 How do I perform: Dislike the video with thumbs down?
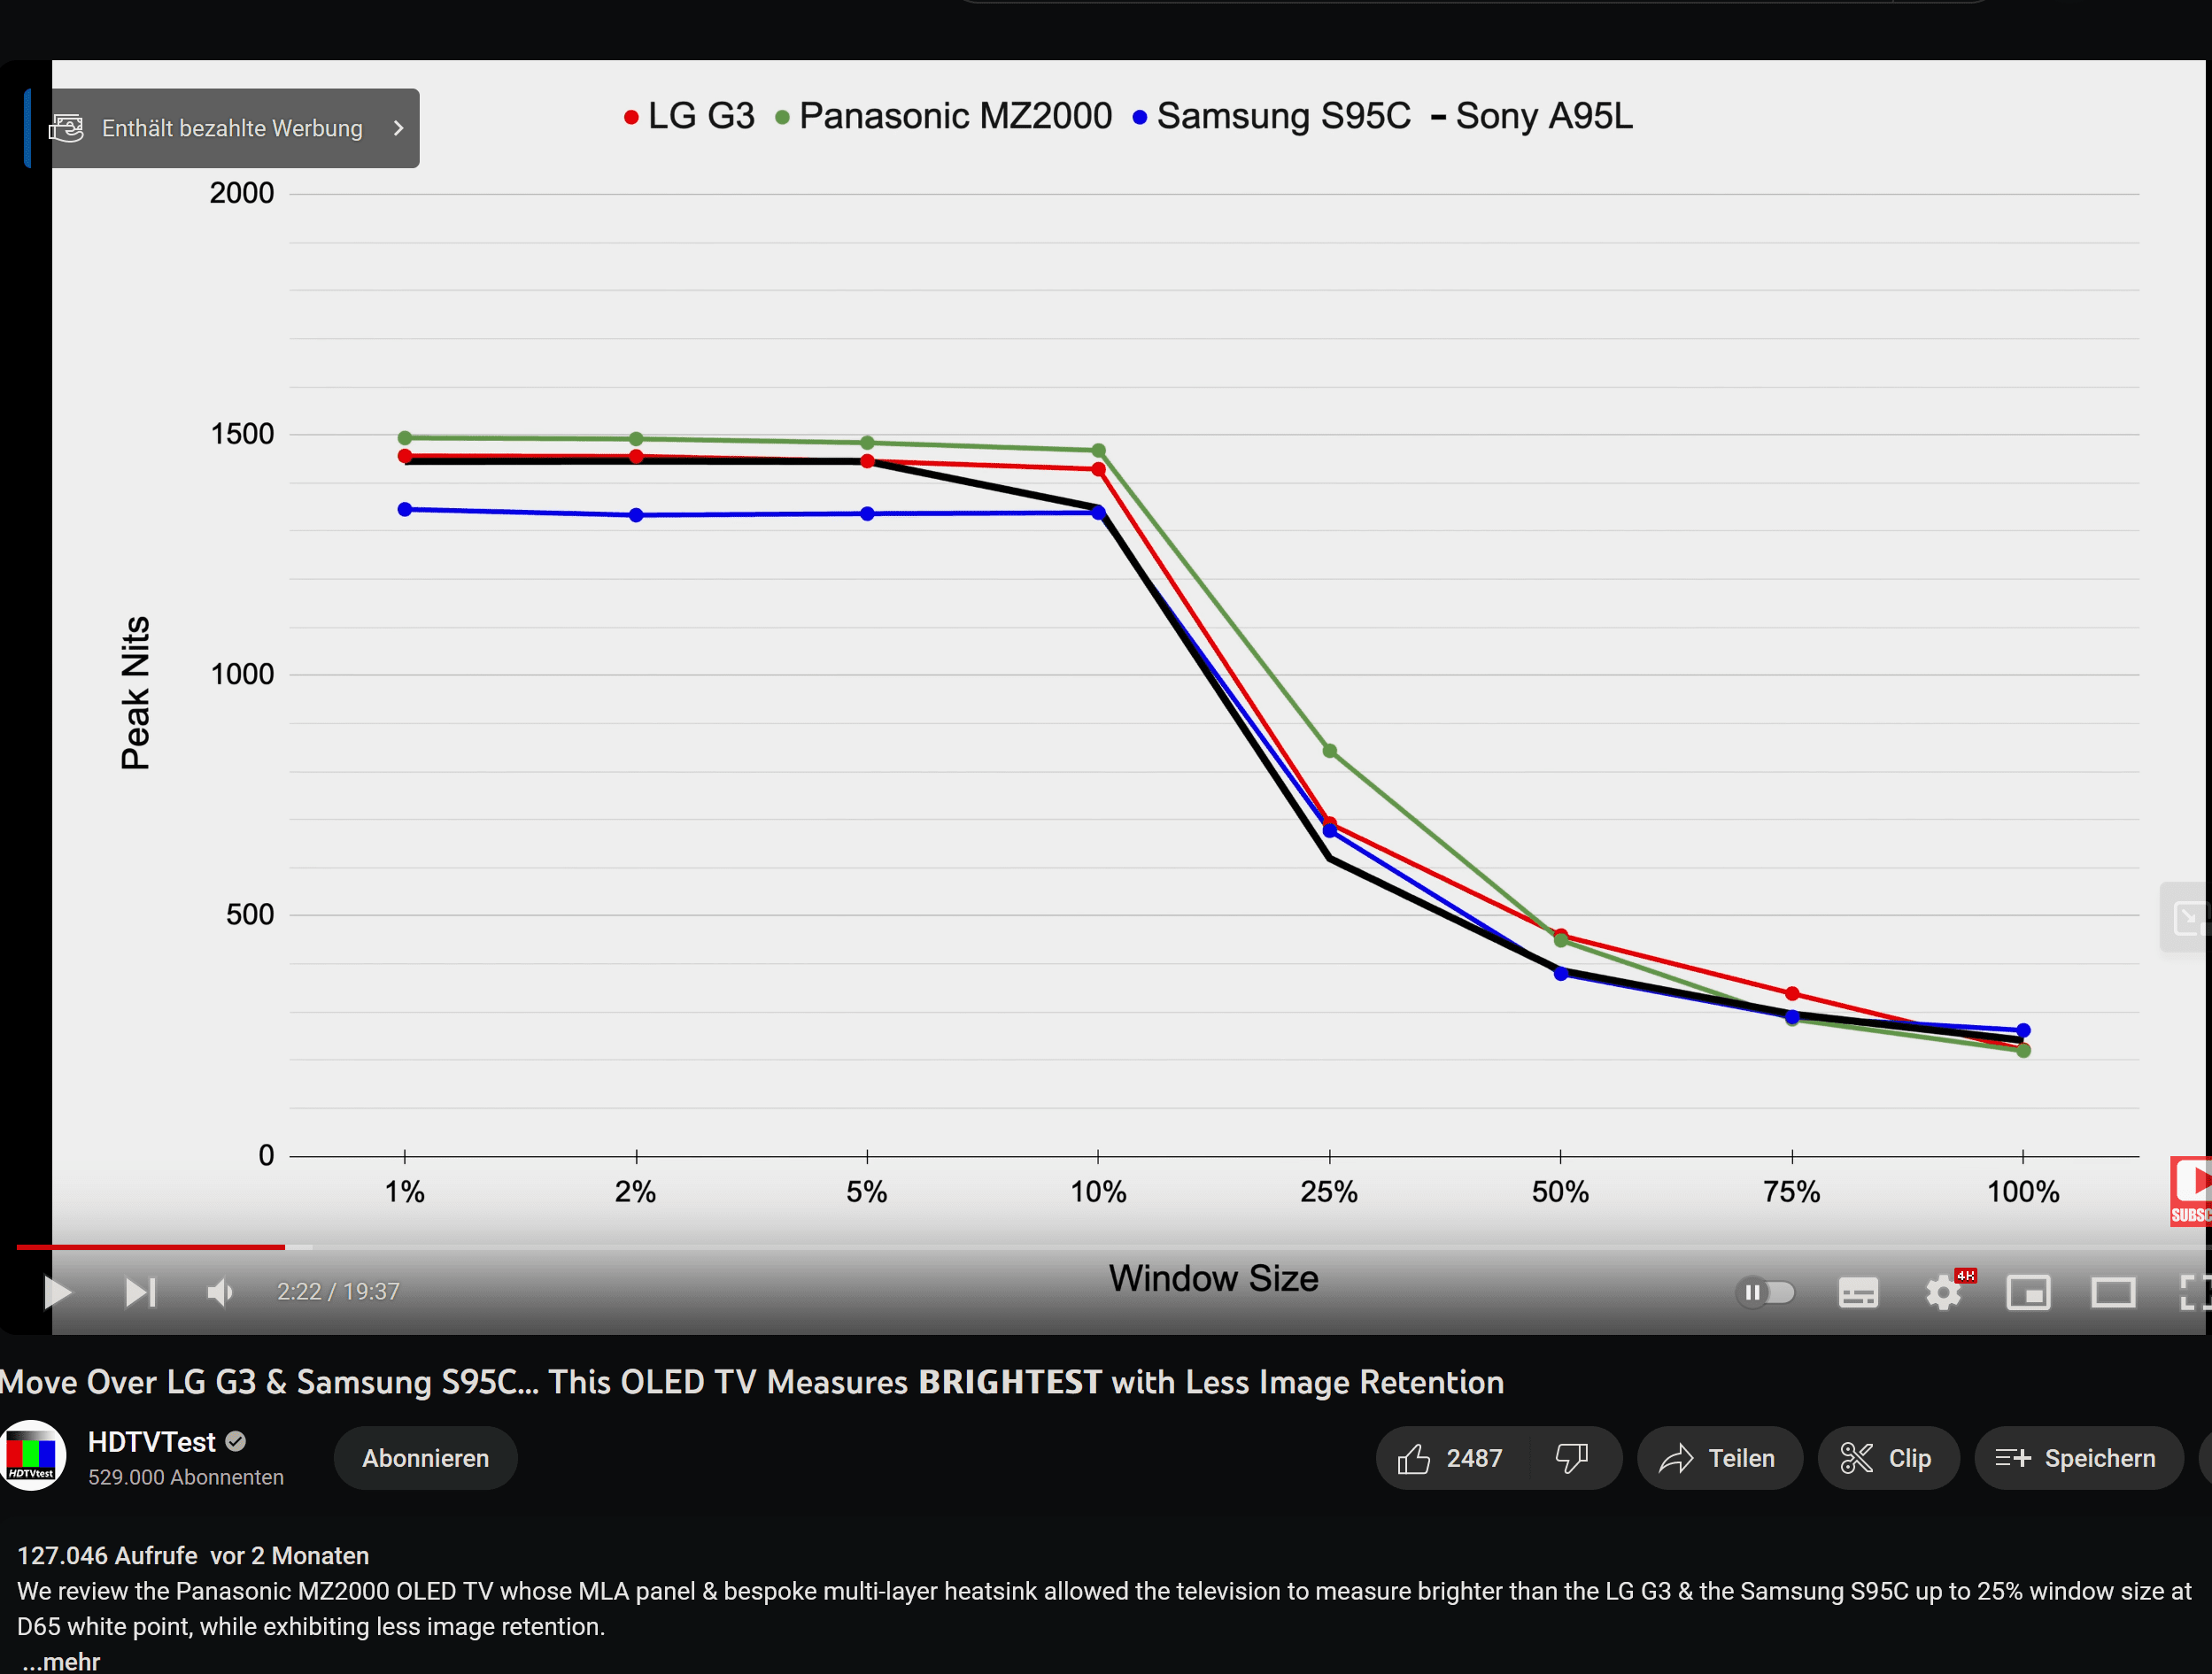click(x=1573, y=1458)
